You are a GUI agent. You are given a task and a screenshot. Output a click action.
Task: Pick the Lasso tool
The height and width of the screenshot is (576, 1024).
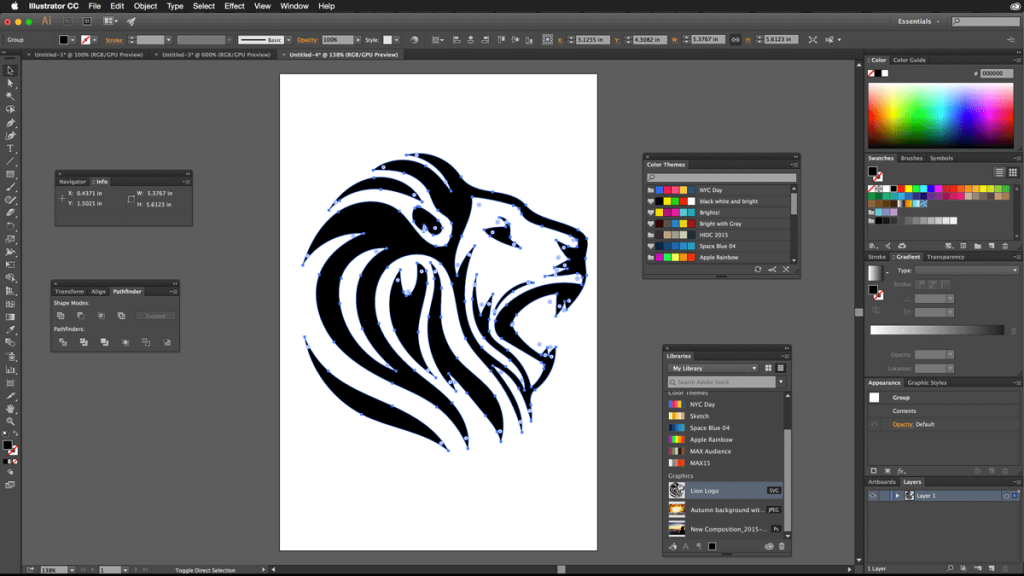coord(10,110)
